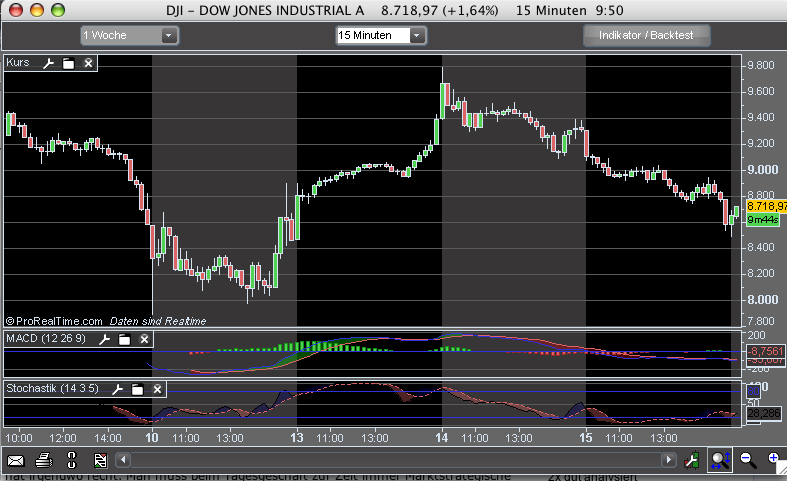Click the Indikator / Backtest button

[x=646, y=36]
